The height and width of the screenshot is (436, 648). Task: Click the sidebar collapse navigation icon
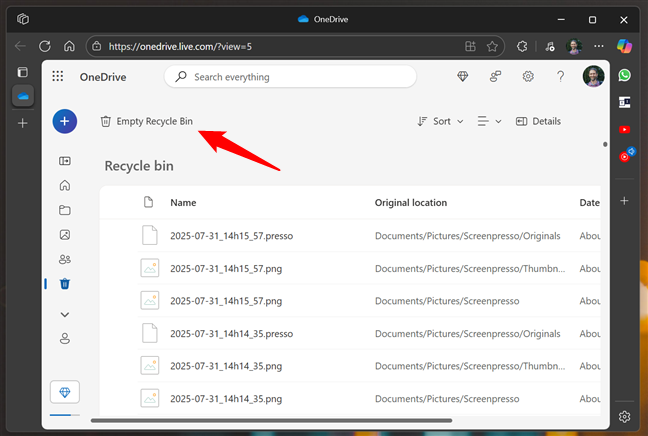pyautogui.click(x=65, y=161)
